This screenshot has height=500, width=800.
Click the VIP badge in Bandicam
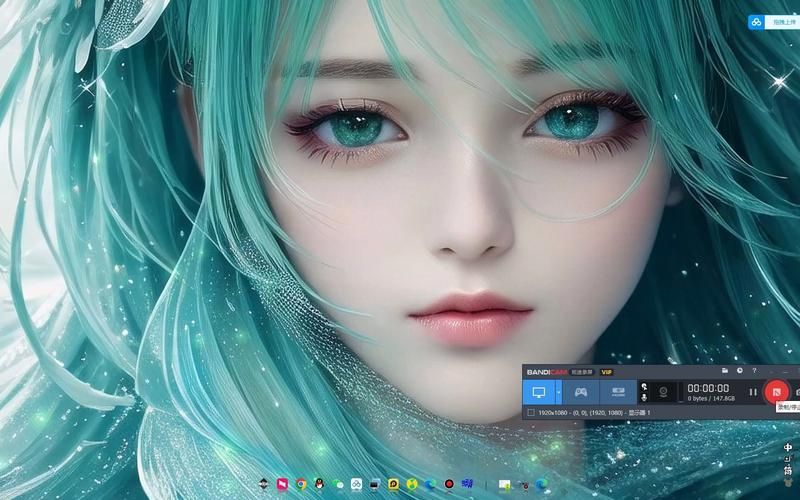(x=606, y=372)
